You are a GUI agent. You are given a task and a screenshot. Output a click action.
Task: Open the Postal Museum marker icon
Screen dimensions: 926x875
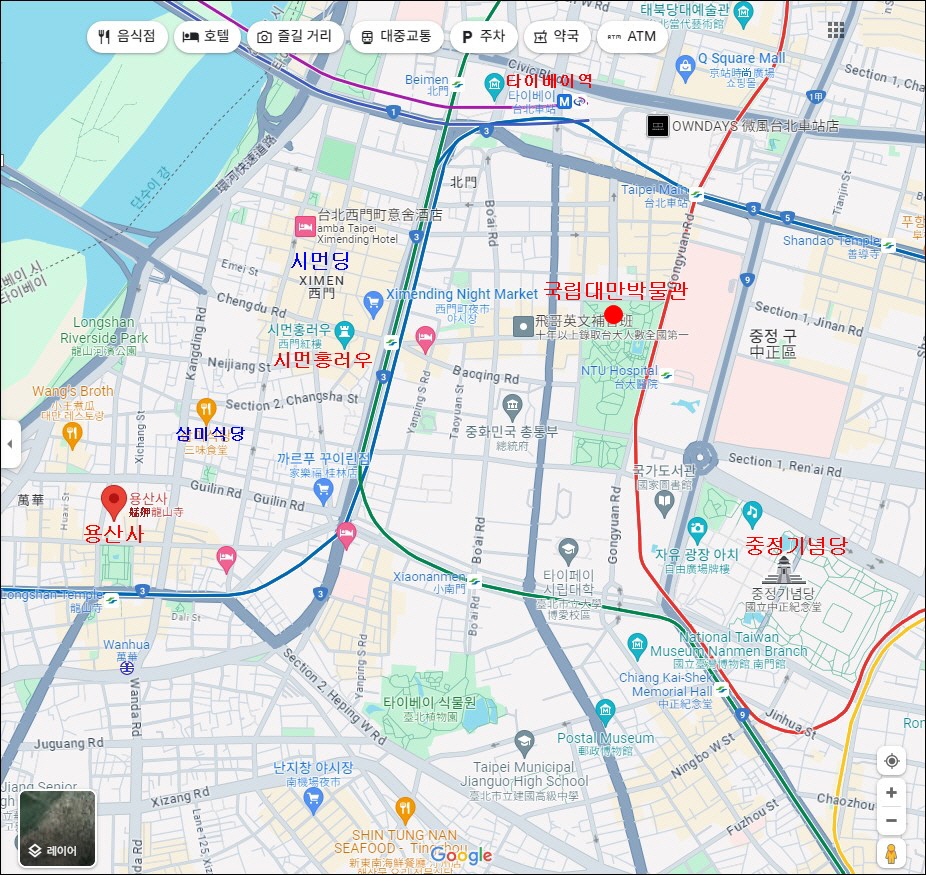(605, 712)
